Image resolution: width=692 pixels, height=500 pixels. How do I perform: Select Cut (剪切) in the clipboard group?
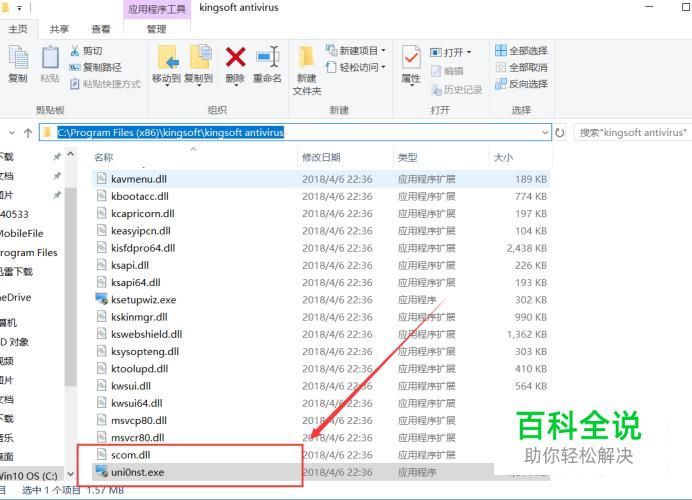click(x=86, y=51)
